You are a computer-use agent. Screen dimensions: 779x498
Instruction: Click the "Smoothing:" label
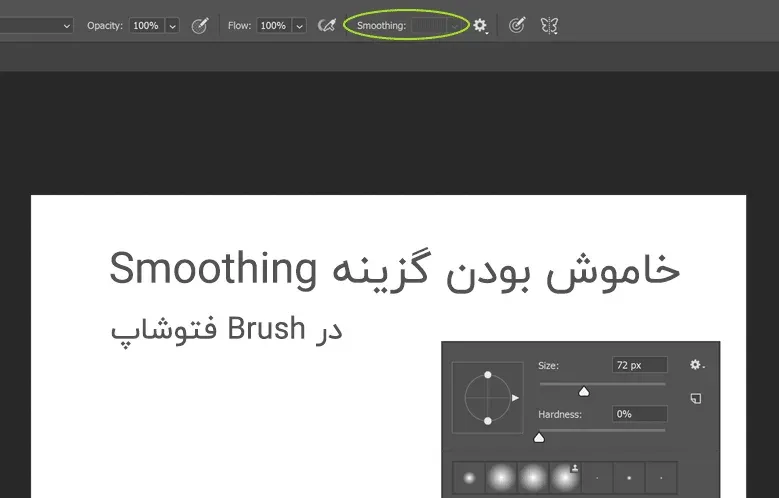(x=382, y=26)
